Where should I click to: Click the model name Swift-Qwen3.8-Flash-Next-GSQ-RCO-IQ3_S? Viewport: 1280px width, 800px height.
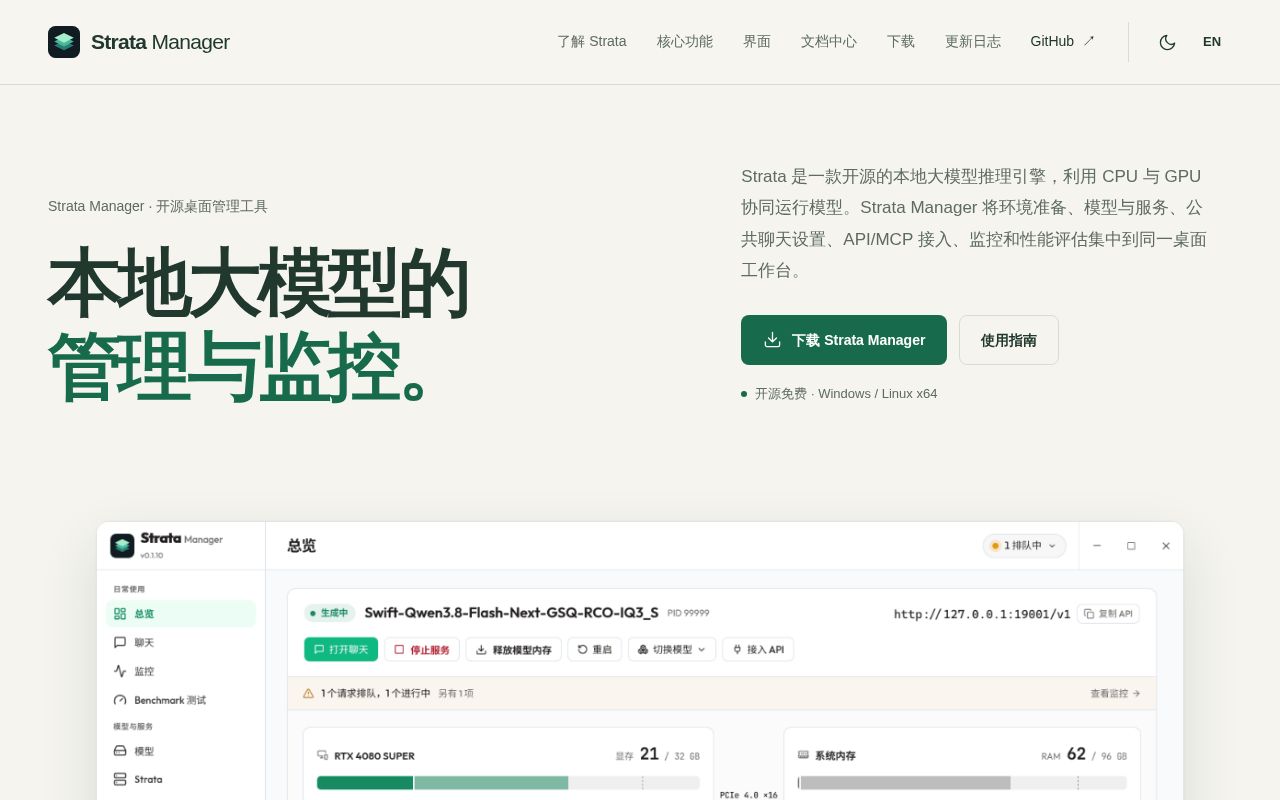pos(511,613)
